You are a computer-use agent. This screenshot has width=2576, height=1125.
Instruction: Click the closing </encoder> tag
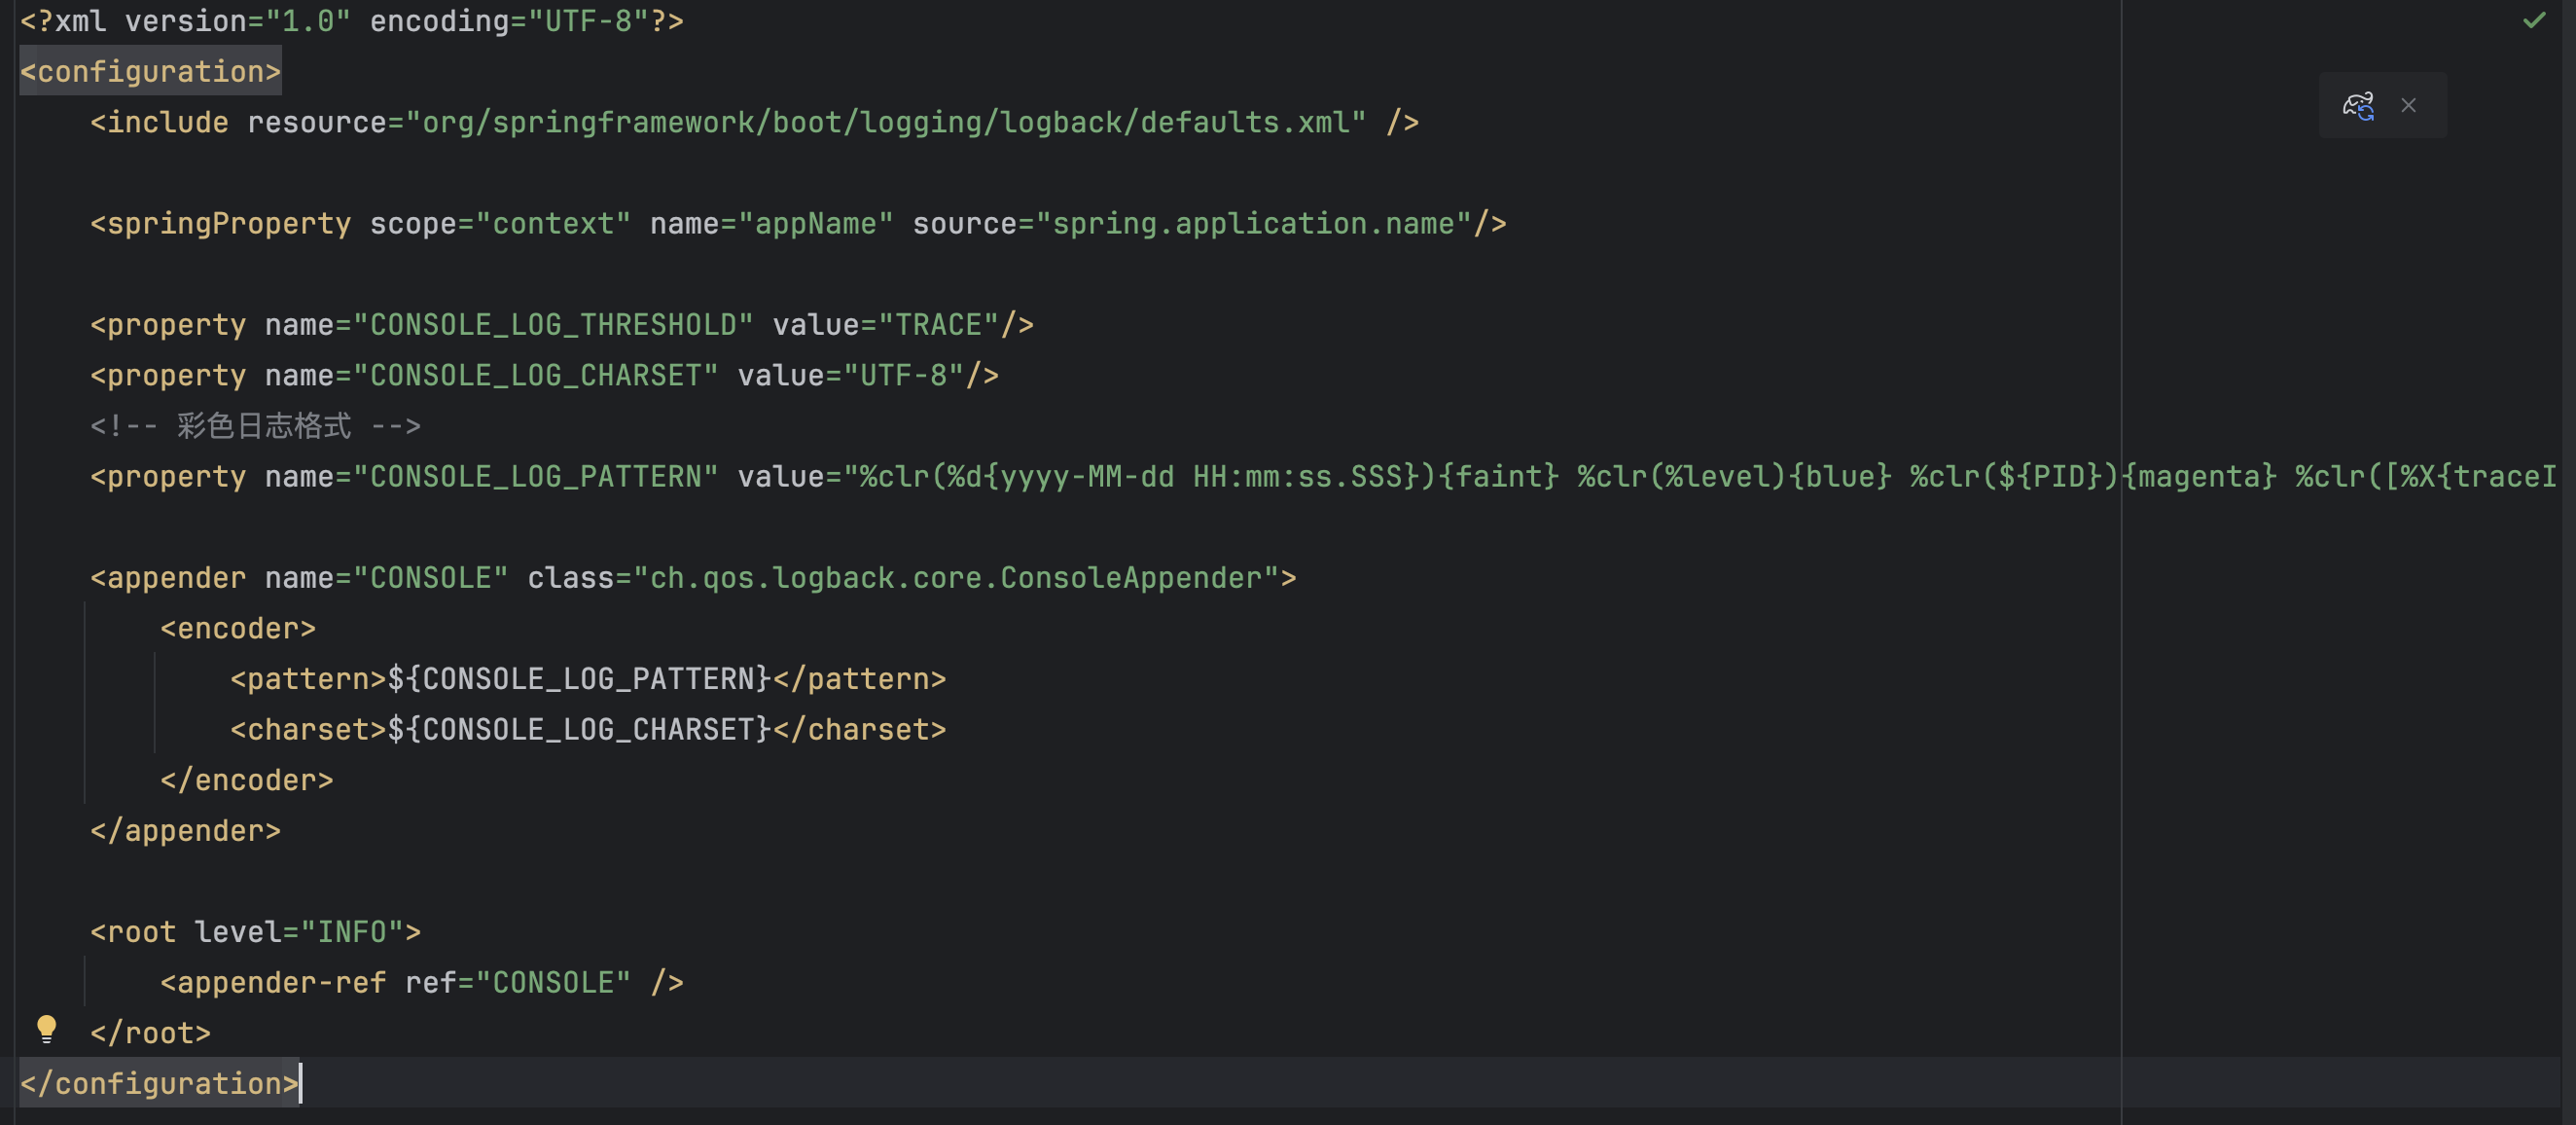(x=247, y=780)
